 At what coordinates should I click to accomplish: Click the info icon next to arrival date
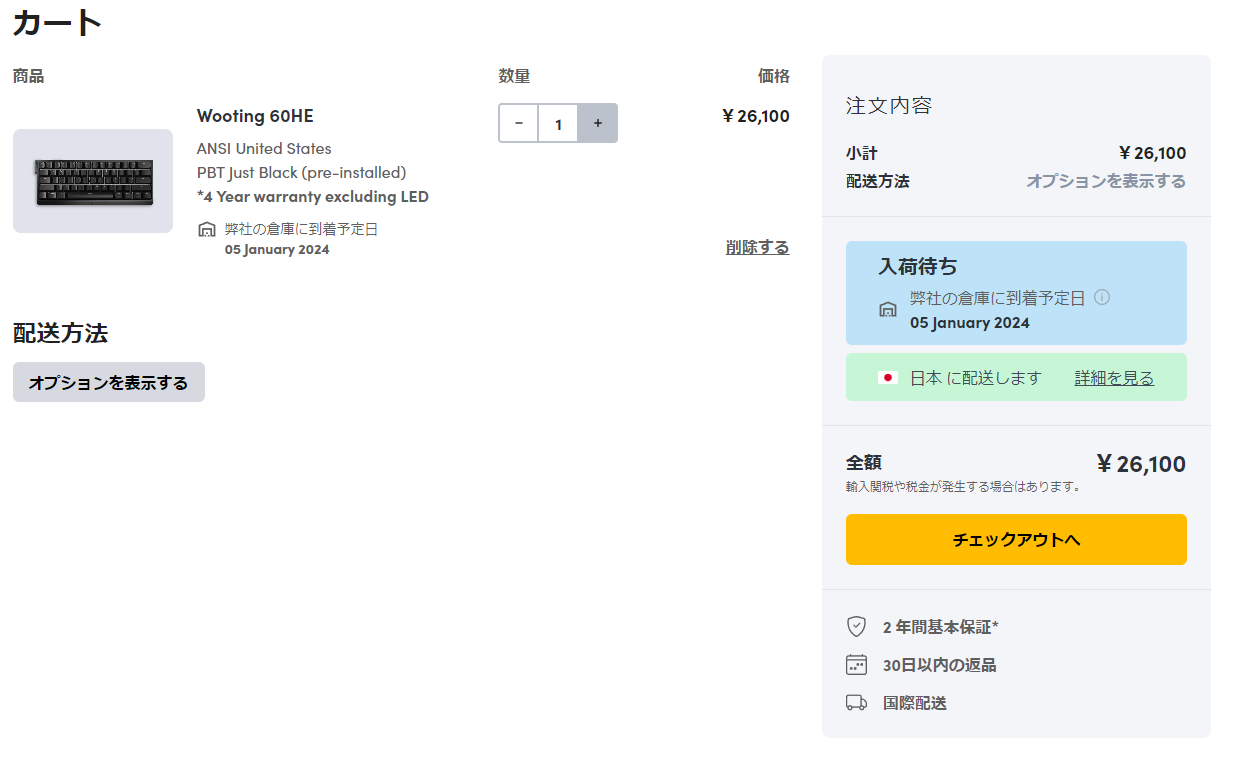coord(1102,297)
